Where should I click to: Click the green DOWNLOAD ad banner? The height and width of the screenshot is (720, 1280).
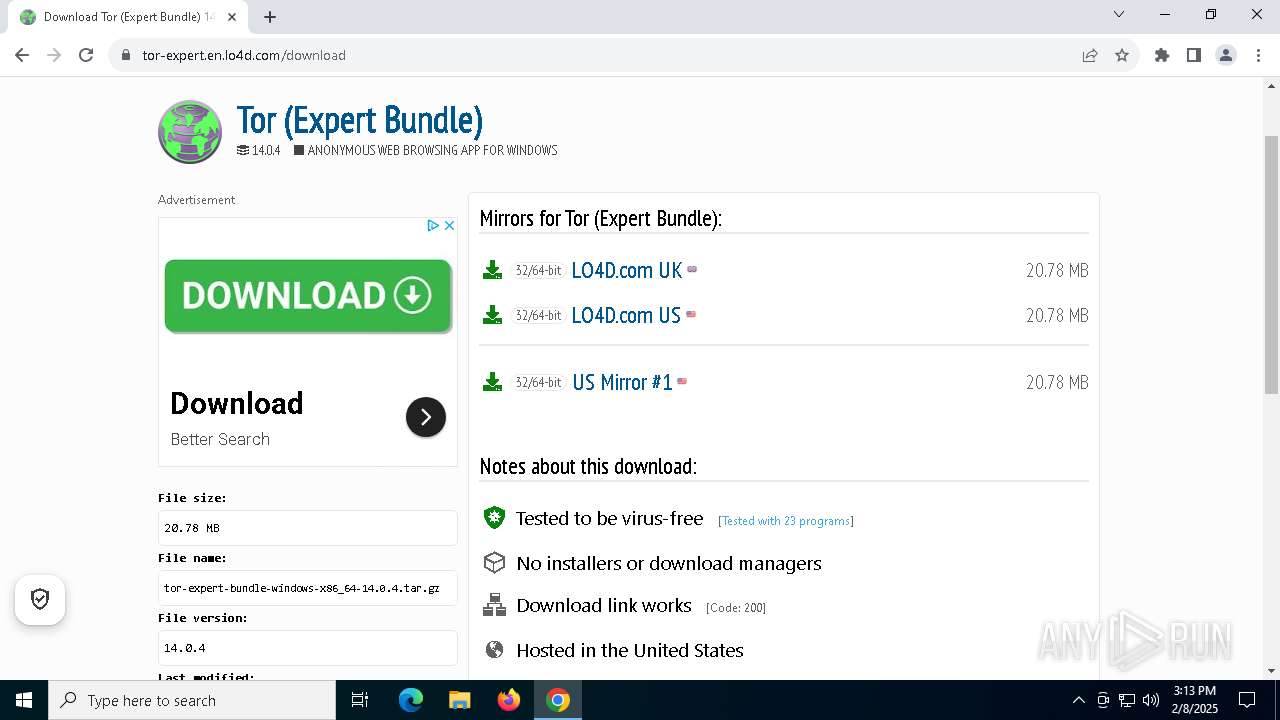(x=308, y=296)
